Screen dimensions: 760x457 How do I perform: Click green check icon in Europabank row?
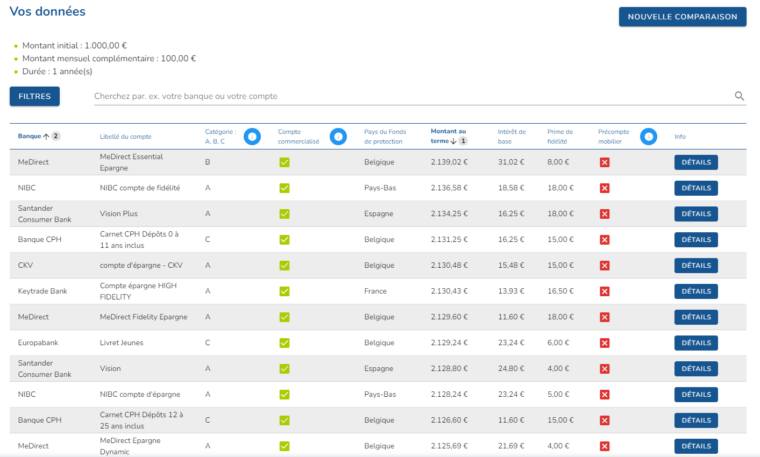pos(284,343)
